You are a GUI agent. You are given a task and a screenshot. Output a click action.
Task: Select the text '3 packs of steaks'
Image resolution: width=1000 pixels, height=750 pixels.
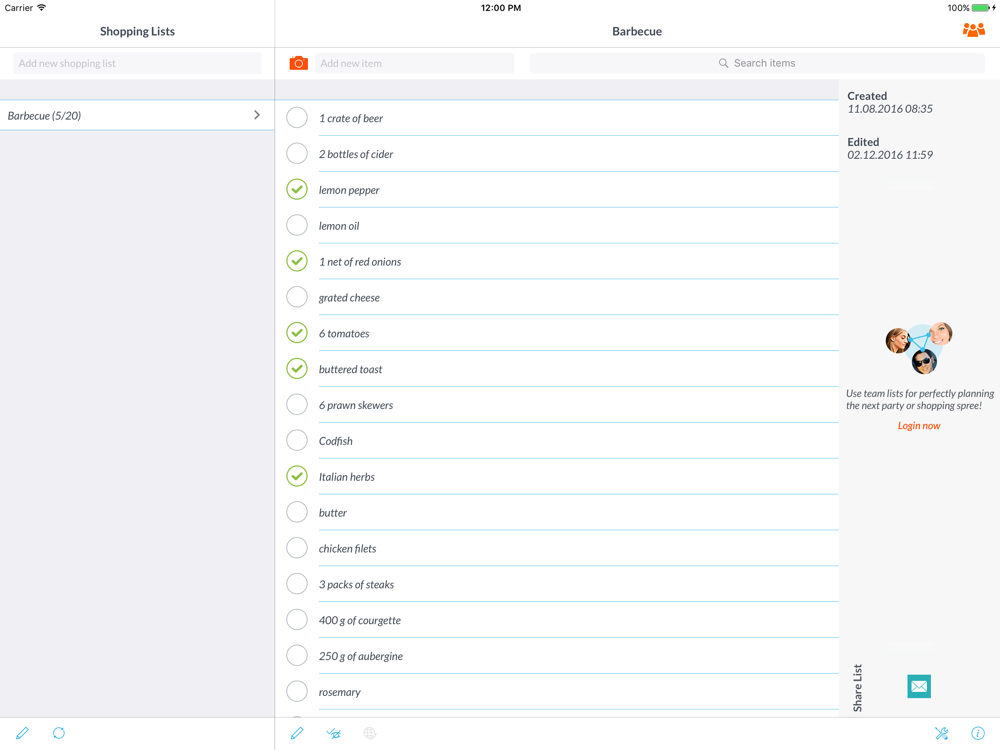(356, 584)
